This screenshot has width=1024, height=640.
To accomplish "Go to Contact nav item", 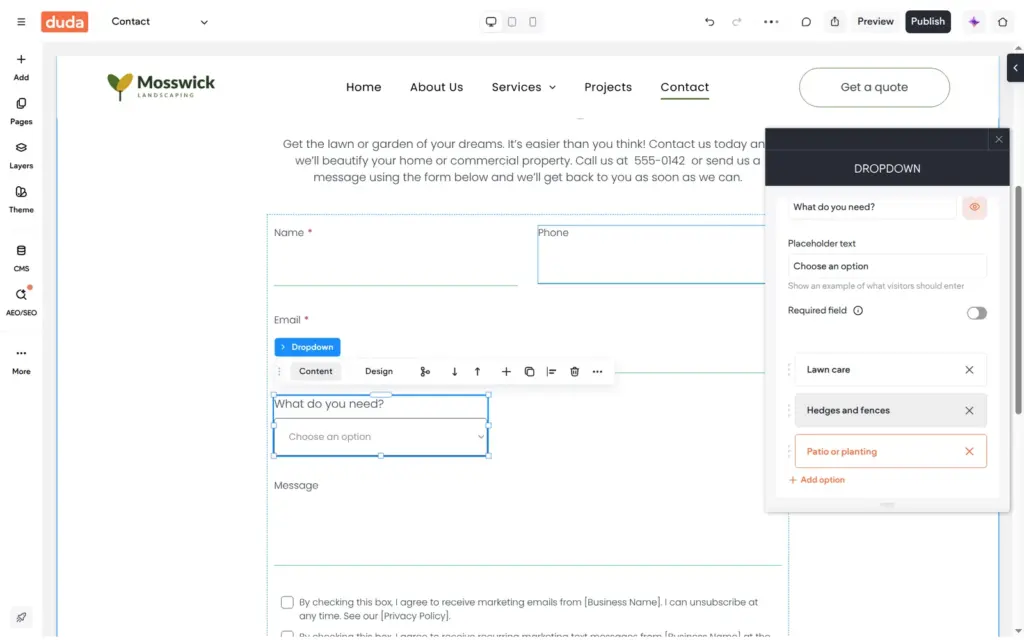I will pos(684,88).
